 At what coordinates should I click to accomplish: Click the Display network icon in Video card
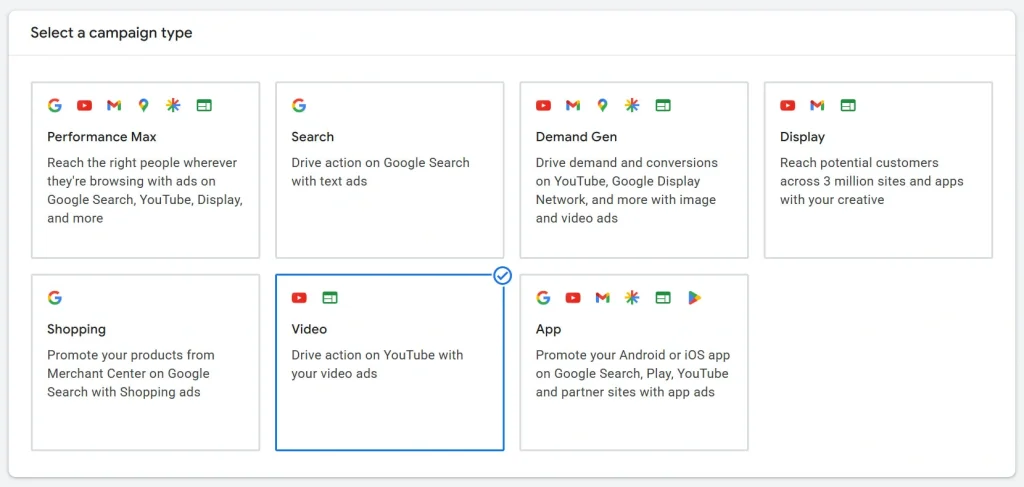coord(330,298)
